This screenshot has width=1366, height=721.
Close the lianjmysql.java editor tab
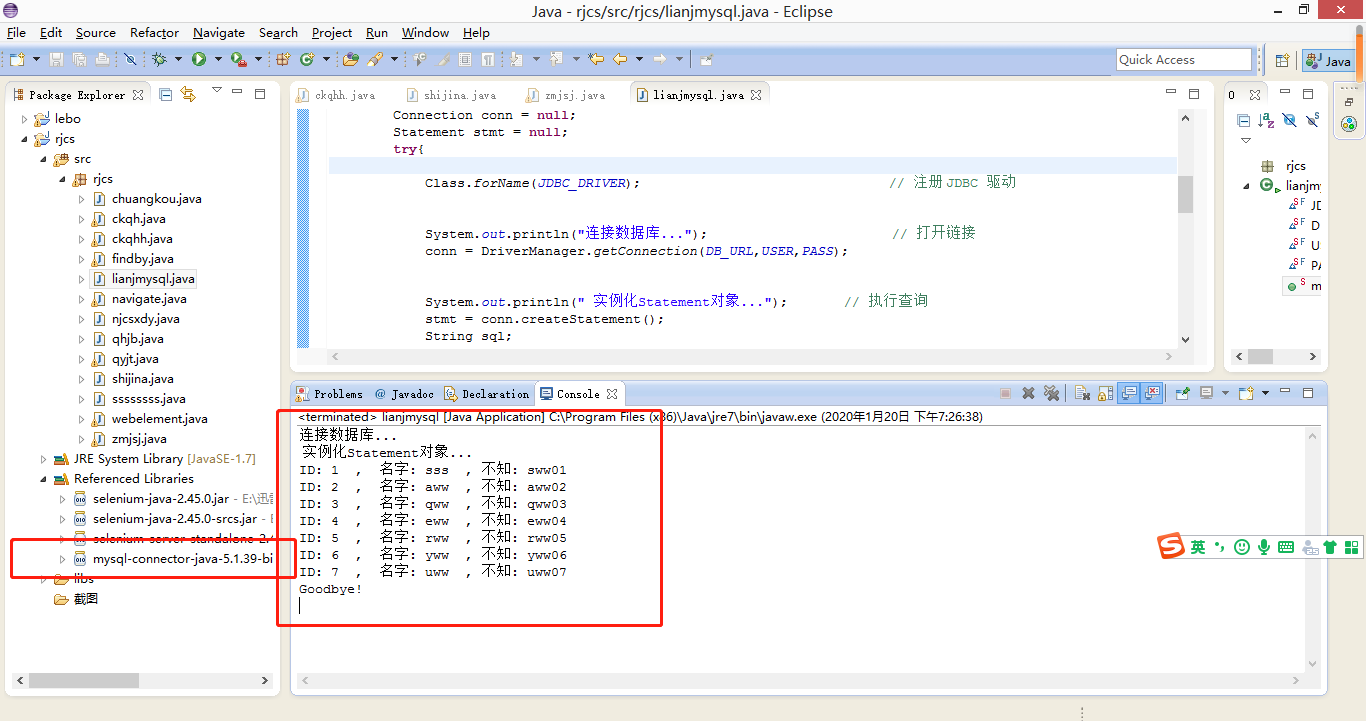756,95
